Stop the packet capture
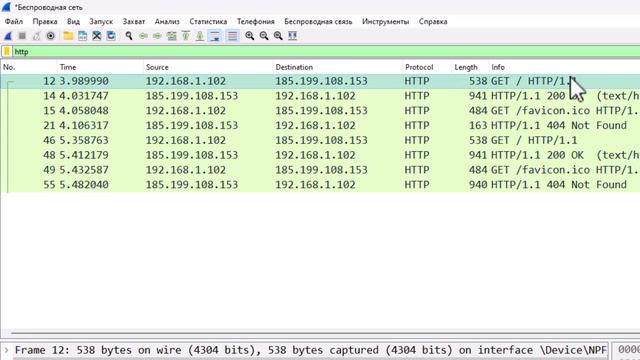This screenshot has height=360, width=640. 22,36
